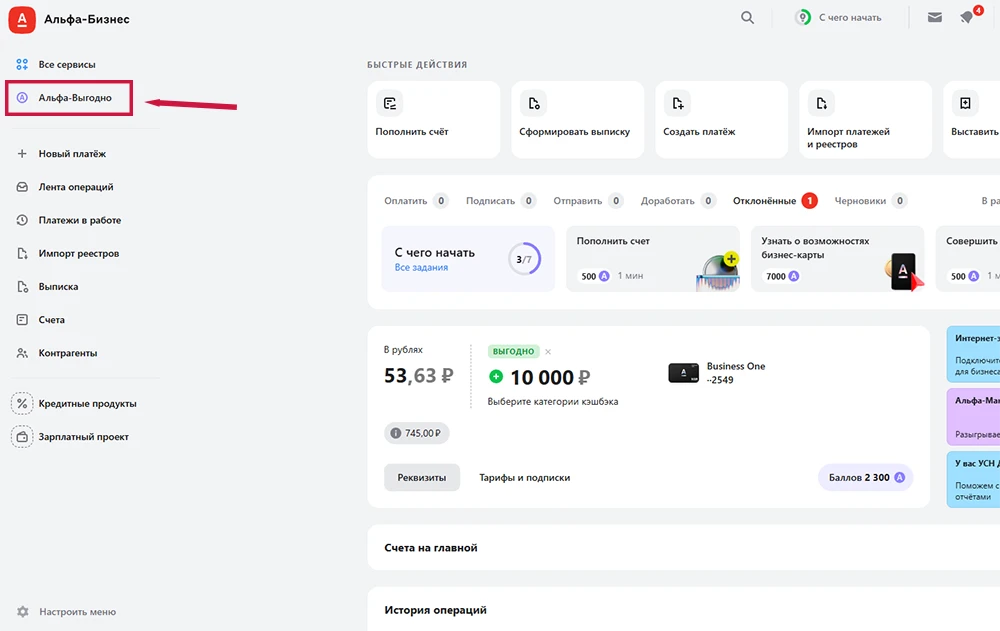Expand Зарплатный проект section
Image resolution: width=1000 pixels, height=631 pixels.
[83, 437]
